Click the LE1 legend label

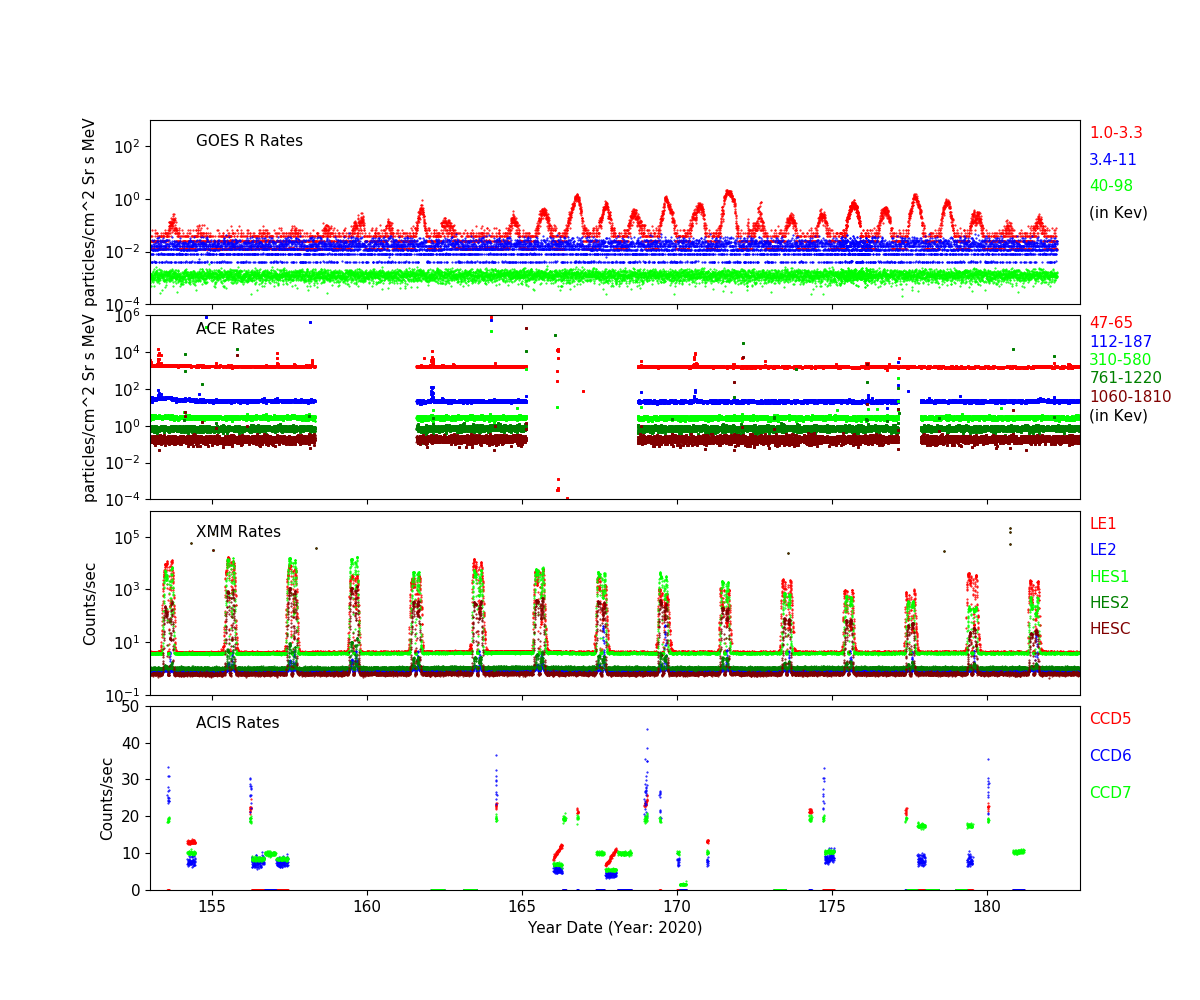pyautogui.click(x=1102, y=524)
